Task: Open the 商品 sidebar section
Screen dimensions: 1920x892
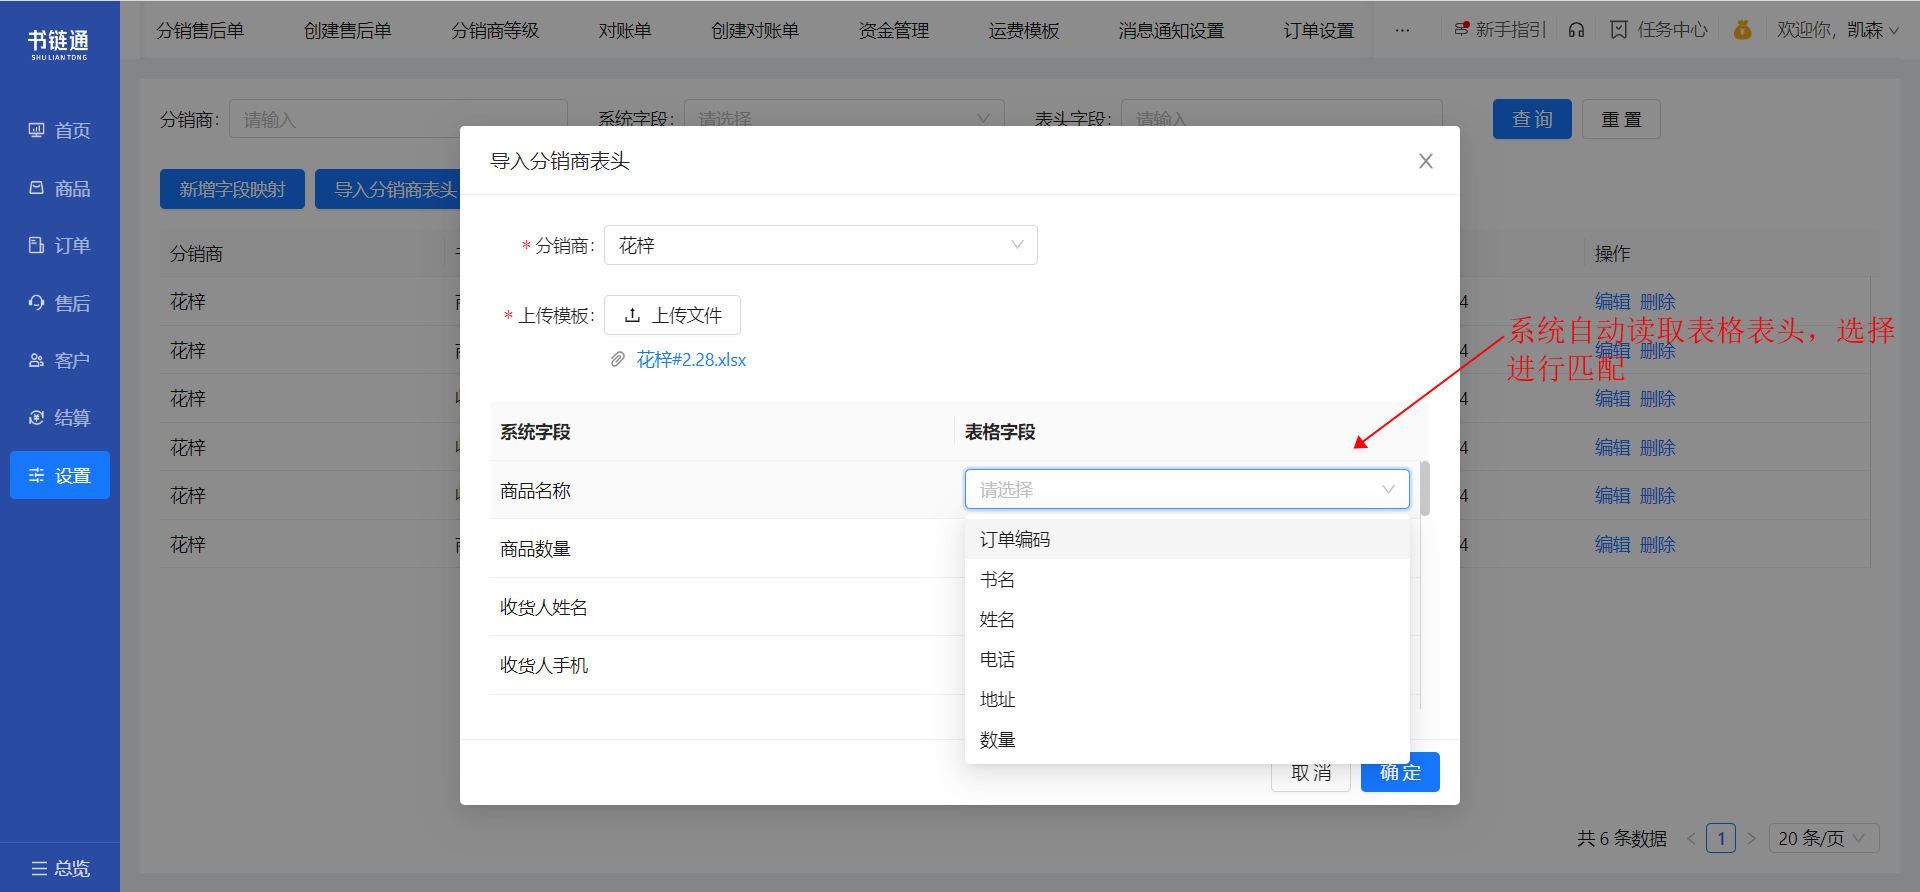Action: [x=59, y=188]
